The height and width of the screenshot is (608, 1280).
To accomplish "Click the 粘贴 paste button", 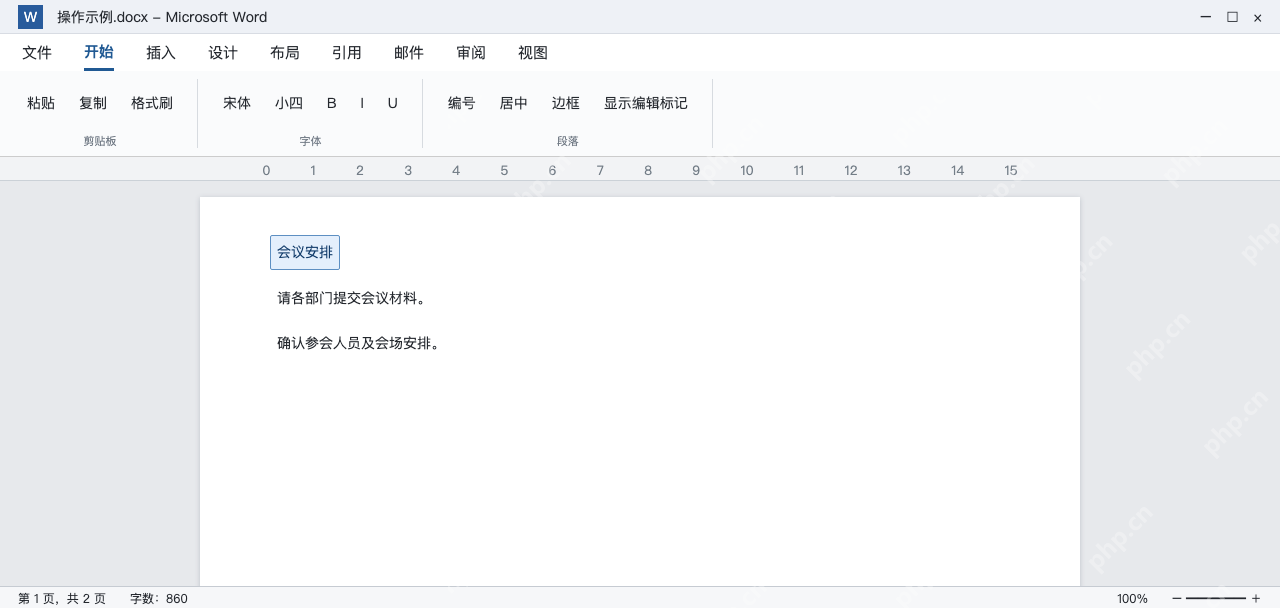I will [41, 103].
